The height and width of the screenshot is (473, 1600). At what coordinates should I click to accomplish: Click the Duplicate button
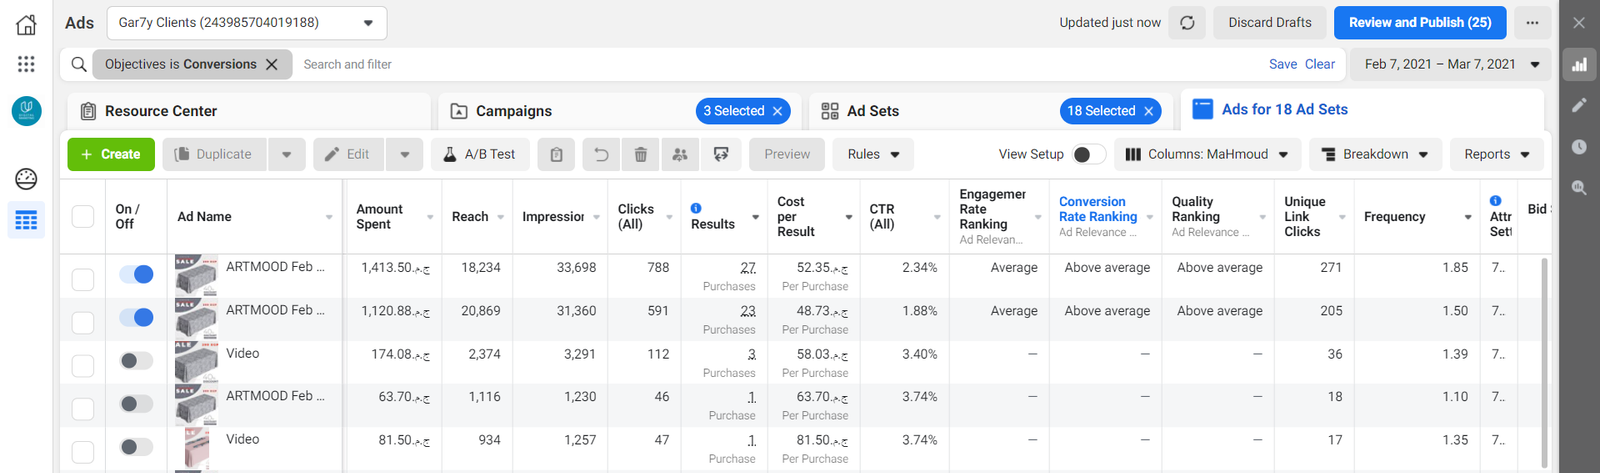click(214, 154)
